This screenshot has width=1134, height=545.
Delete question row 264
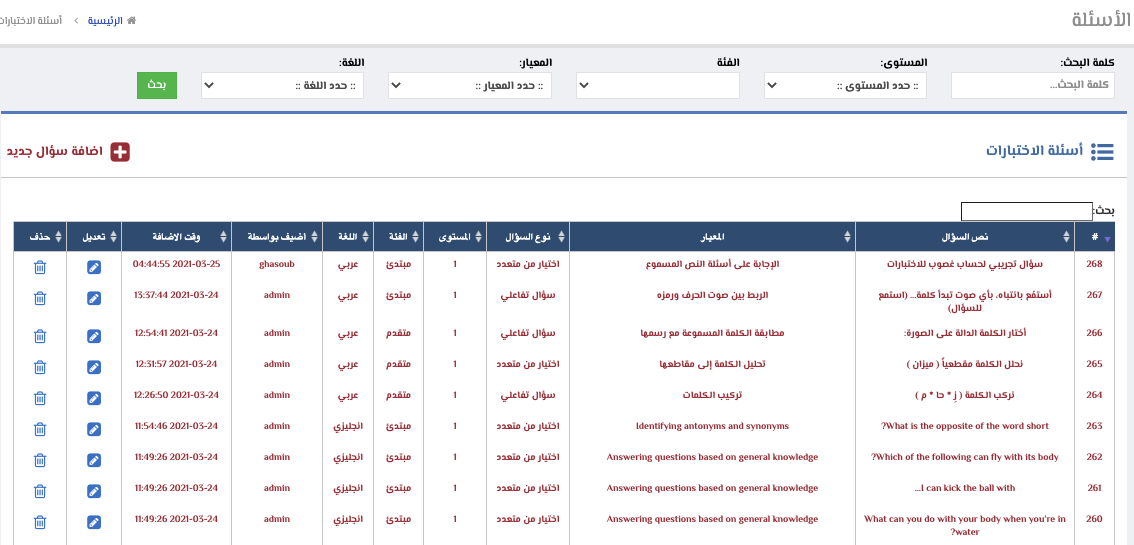(x=40, y=398)
